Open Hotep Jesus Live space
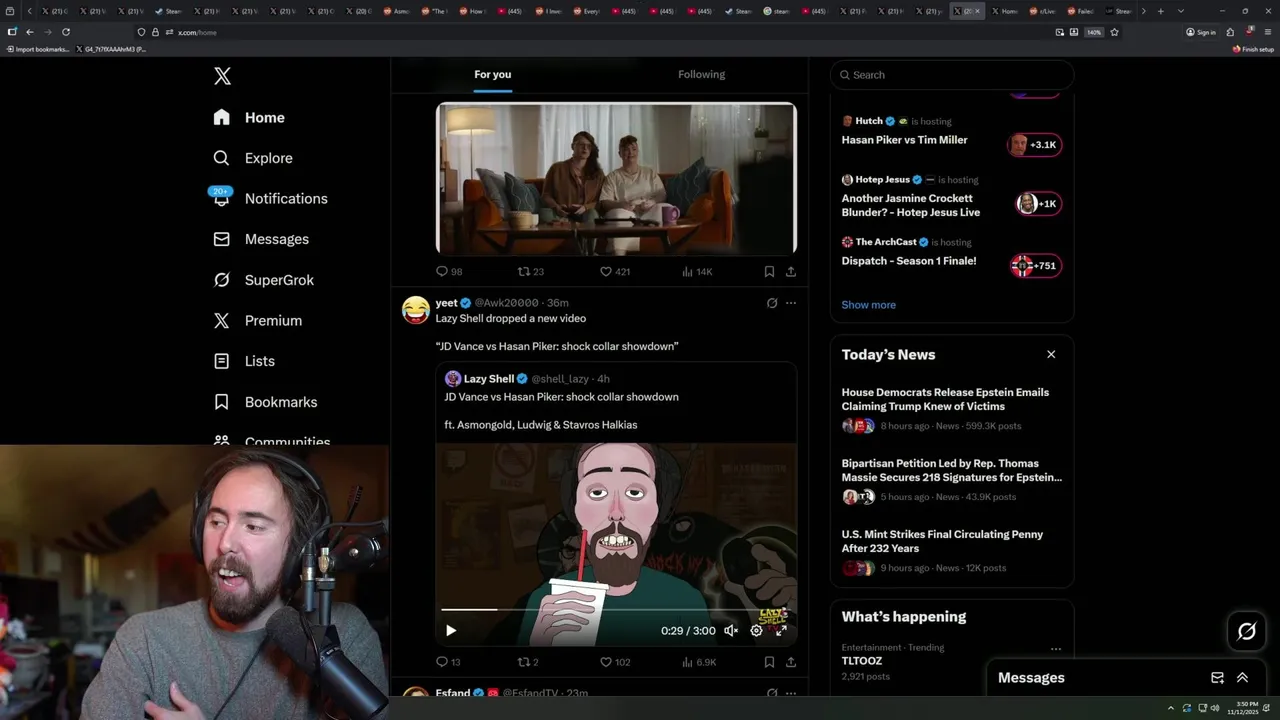The width and height of the screenshot is (1280, 720). [911, 205]
